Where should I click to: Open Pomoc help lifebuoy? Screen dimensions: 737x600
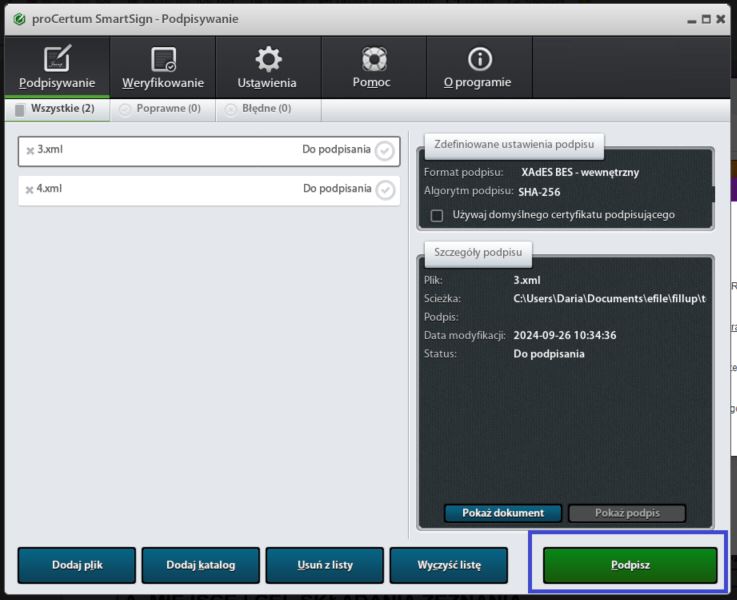pos(374,67)
